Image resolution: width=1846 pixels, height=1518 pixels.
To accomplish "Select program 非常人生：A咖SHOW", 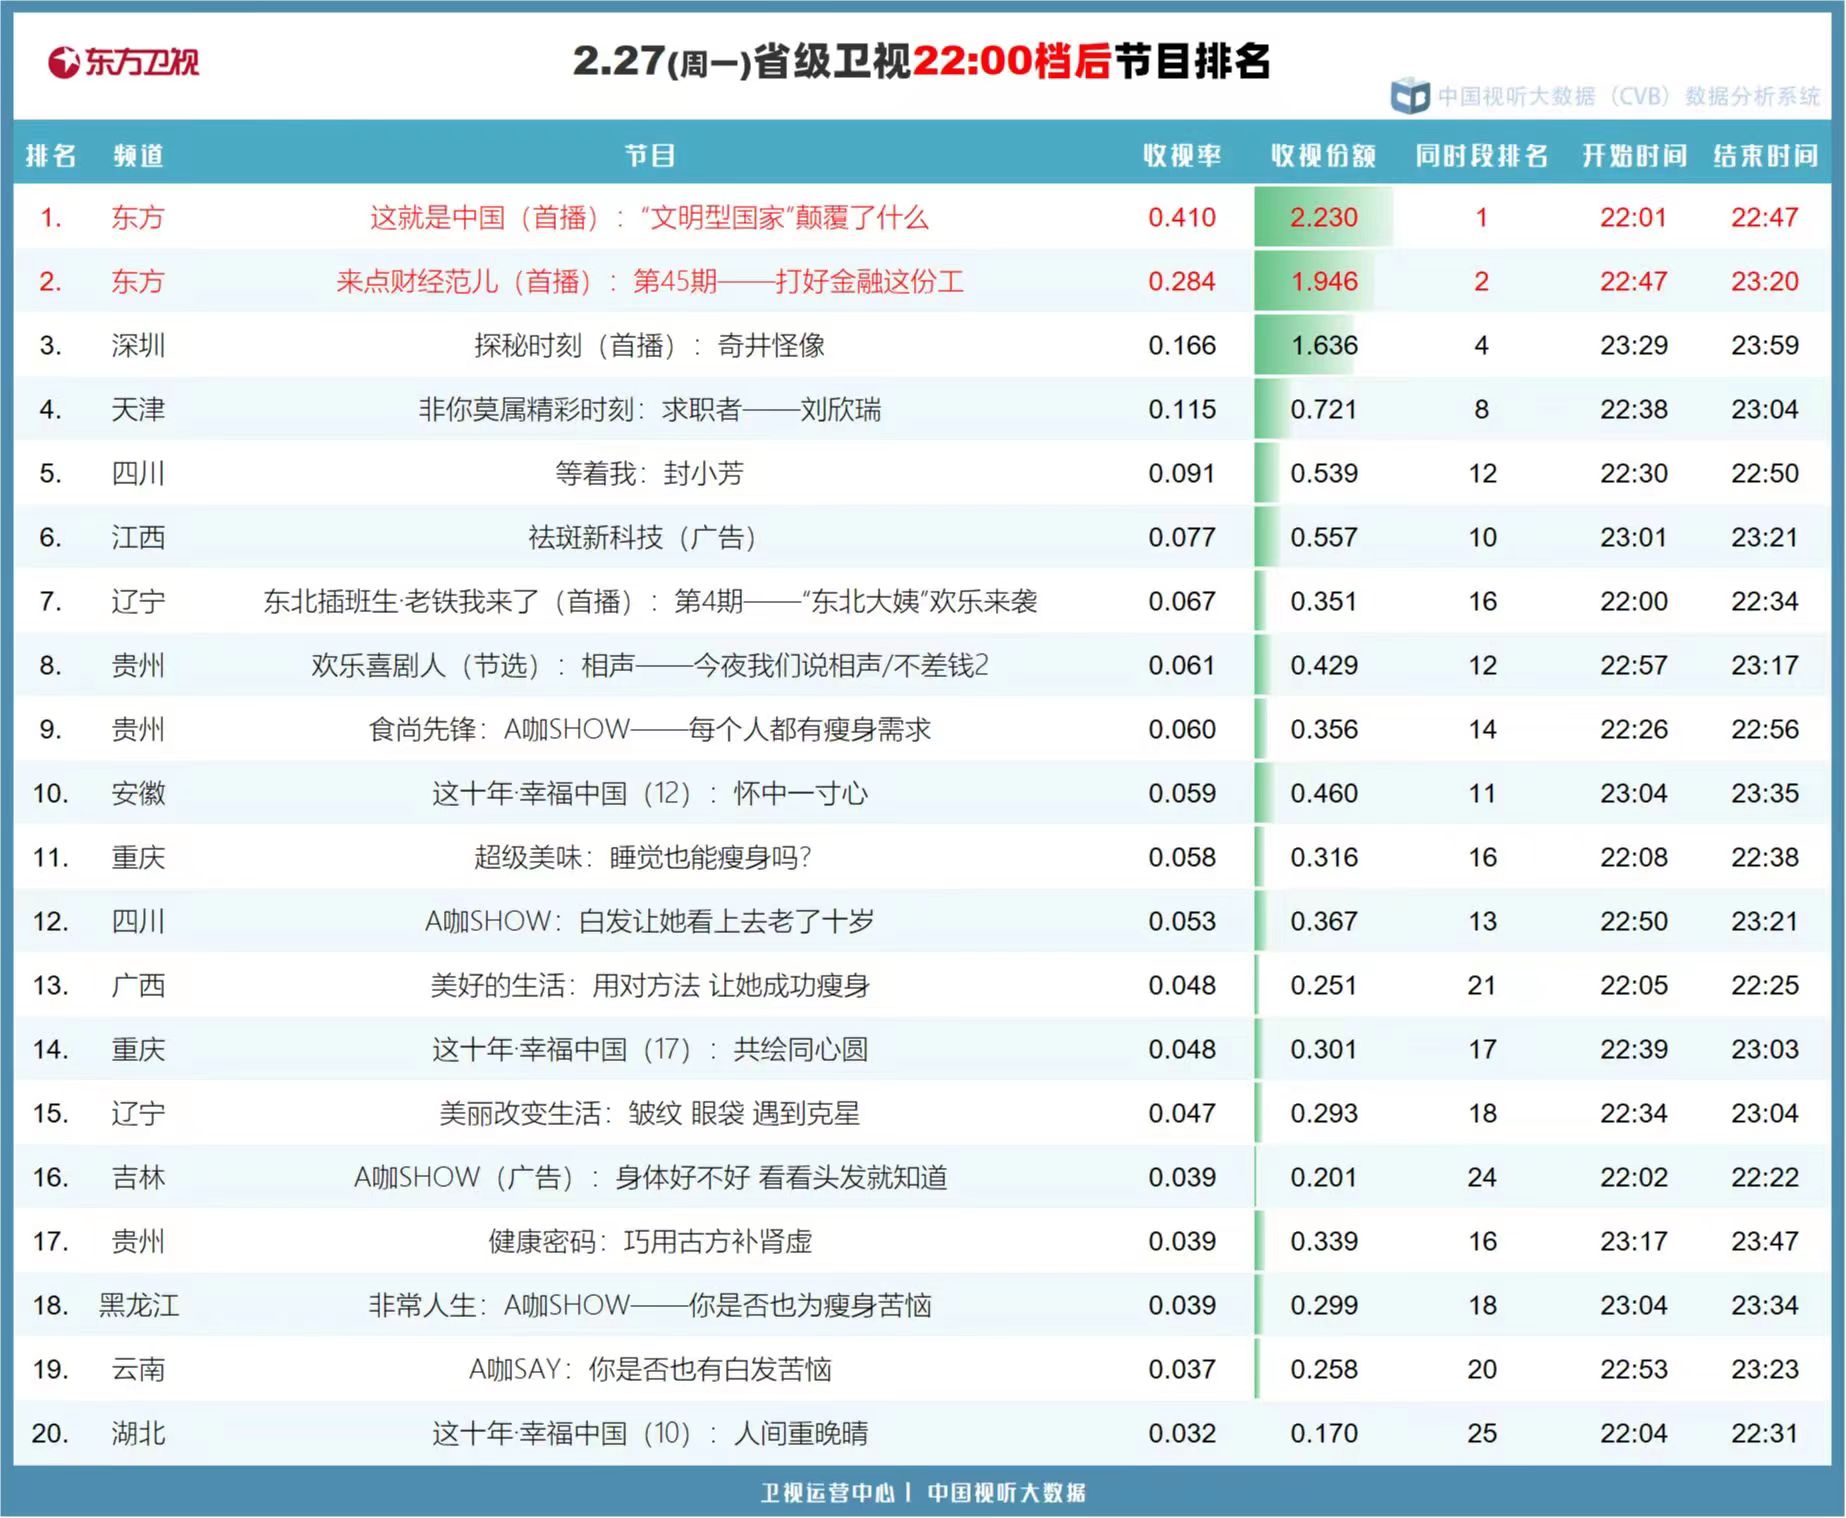I will pyautogui.click(x=650, y=1305).
